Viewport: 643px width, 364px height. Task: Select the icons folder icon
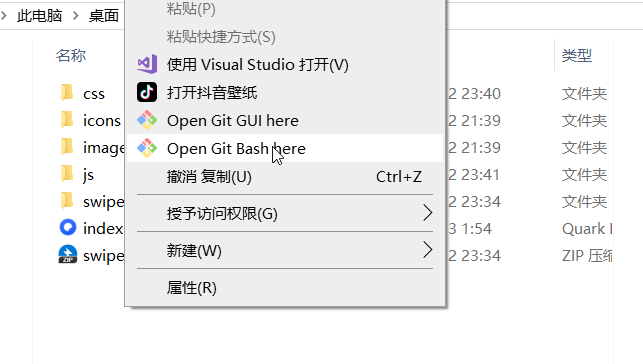(67, 120)
